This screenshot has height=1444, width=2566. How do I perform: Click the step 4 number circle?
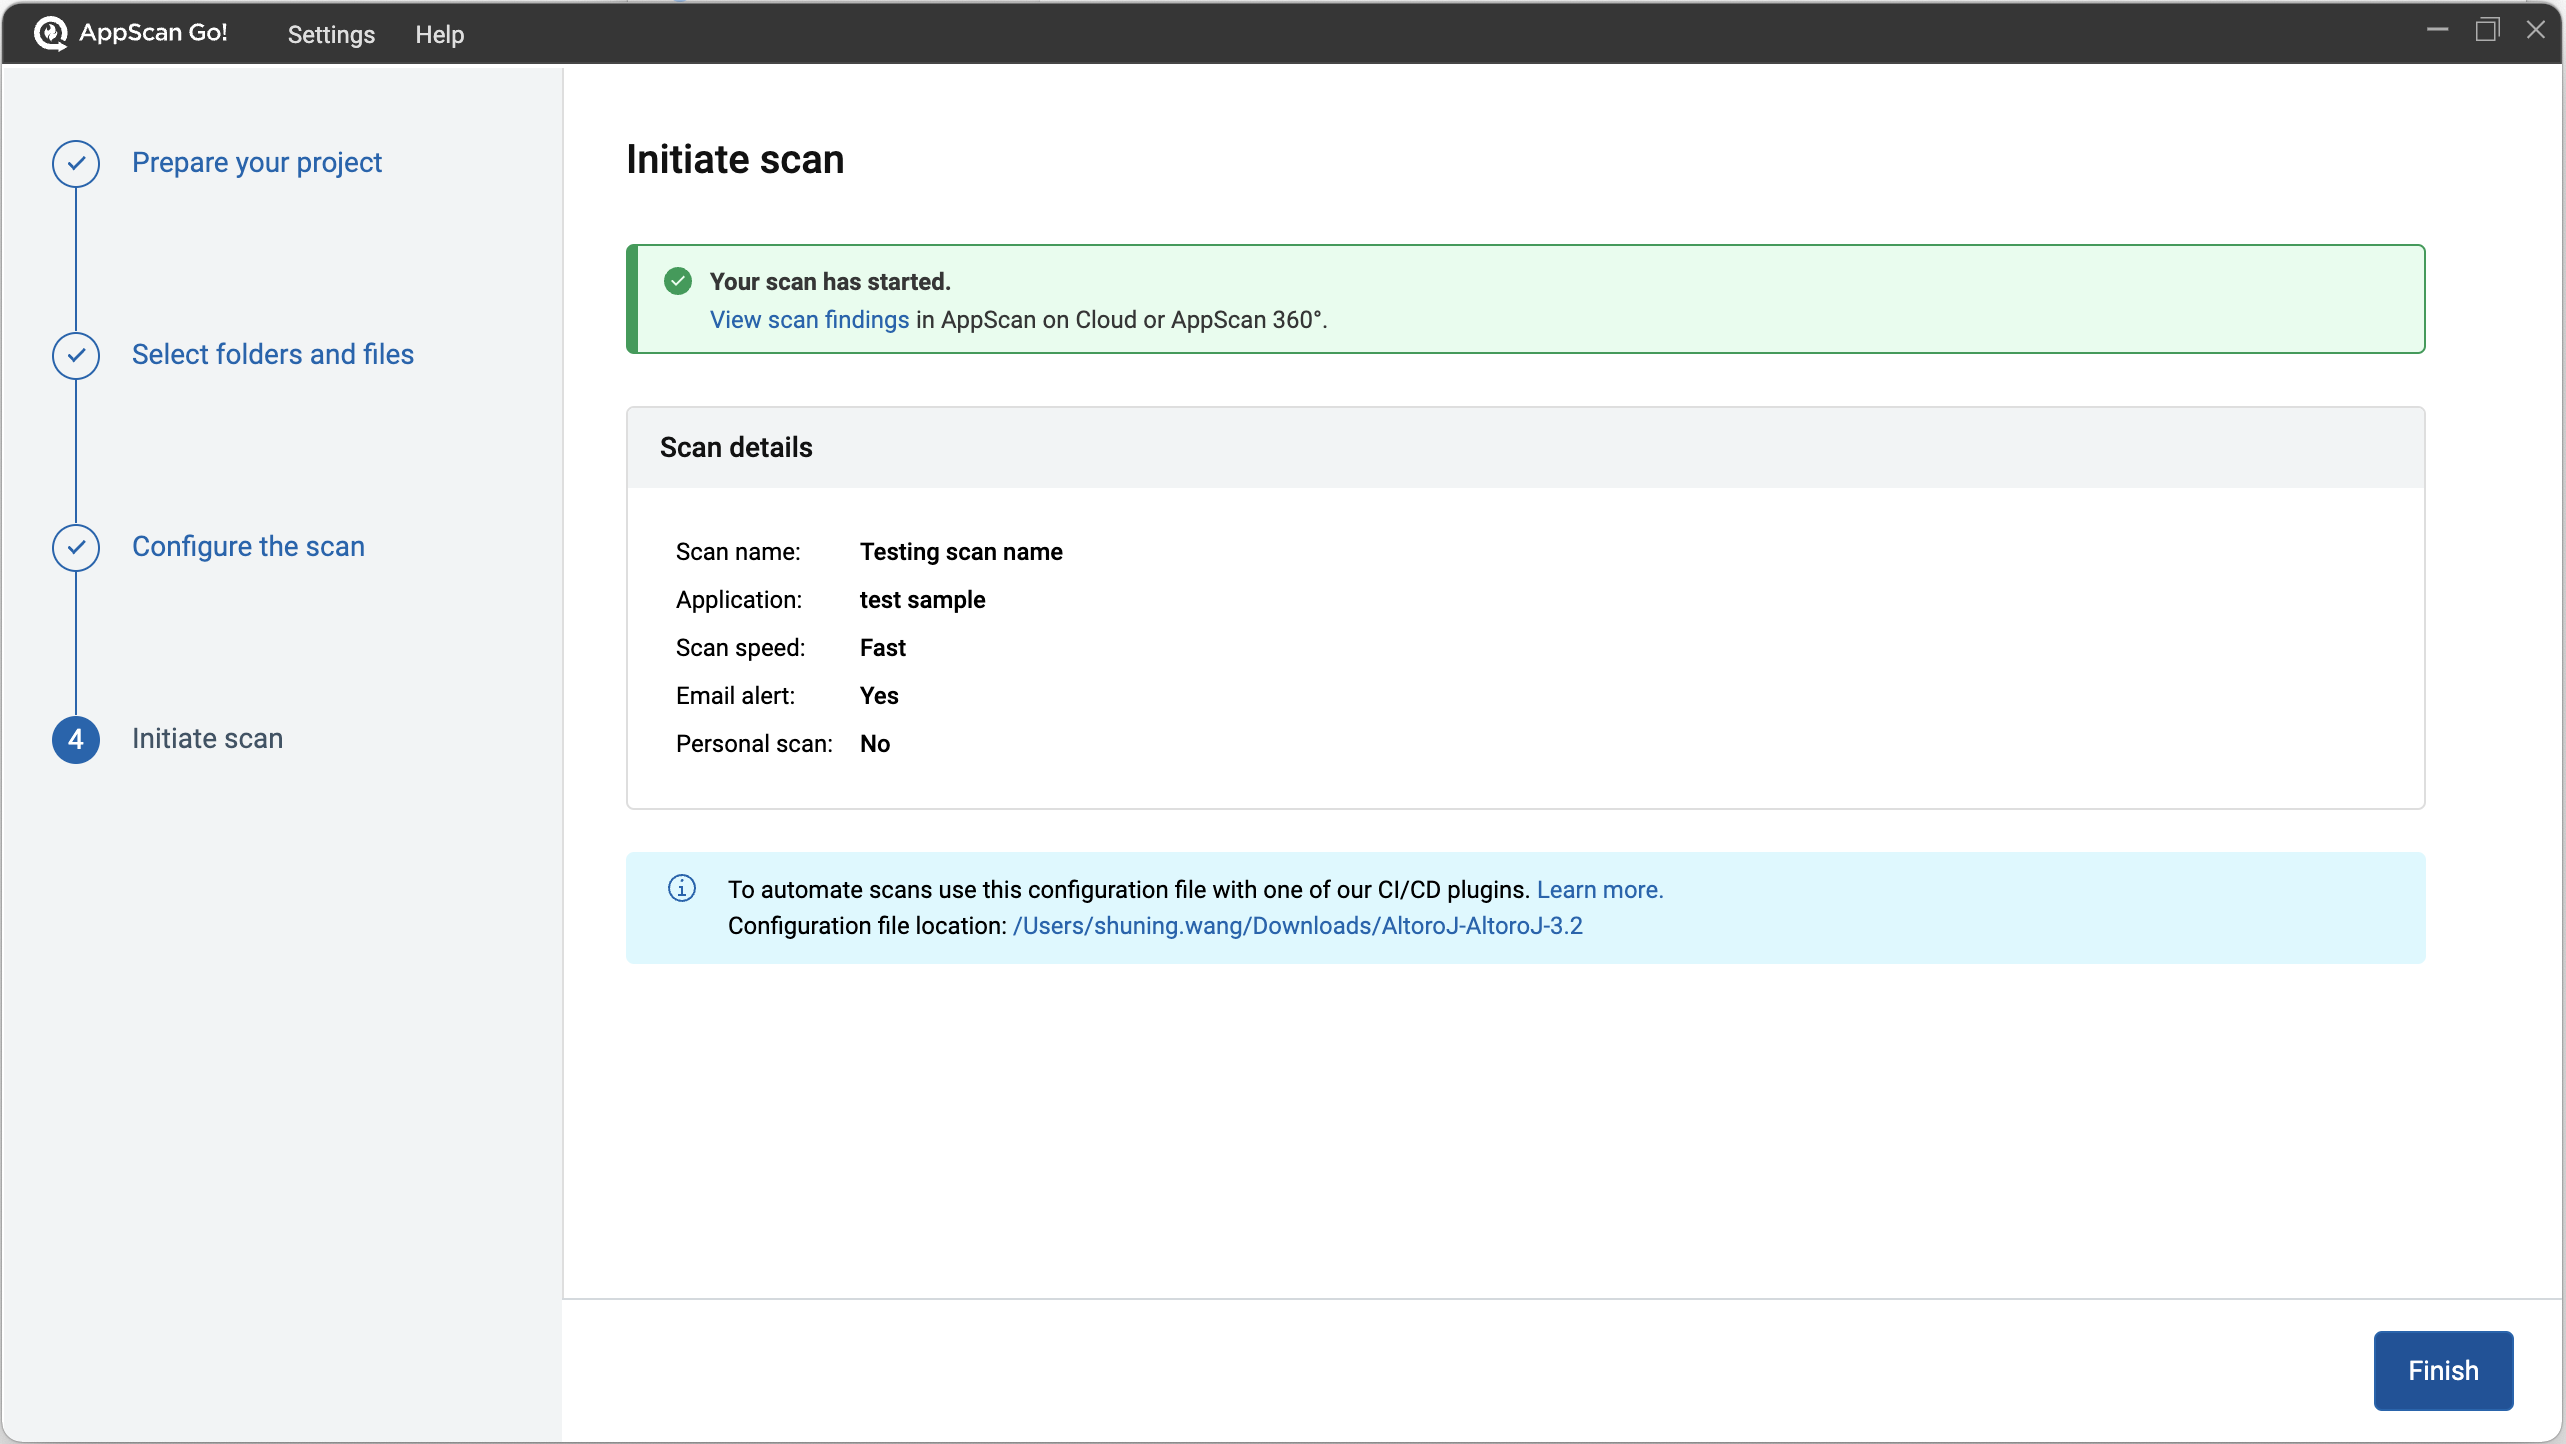tap(76, 739)
